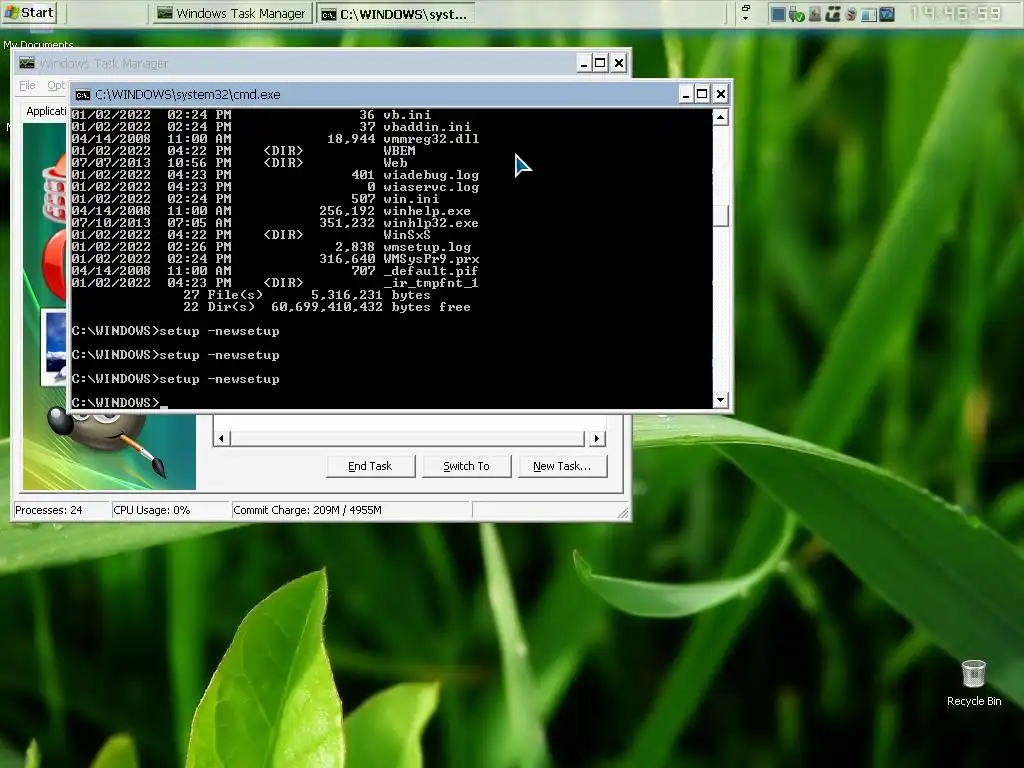Click the Safely Remove Hardware tray icon
The image size is (1024, 768).
tap(796, 14)
